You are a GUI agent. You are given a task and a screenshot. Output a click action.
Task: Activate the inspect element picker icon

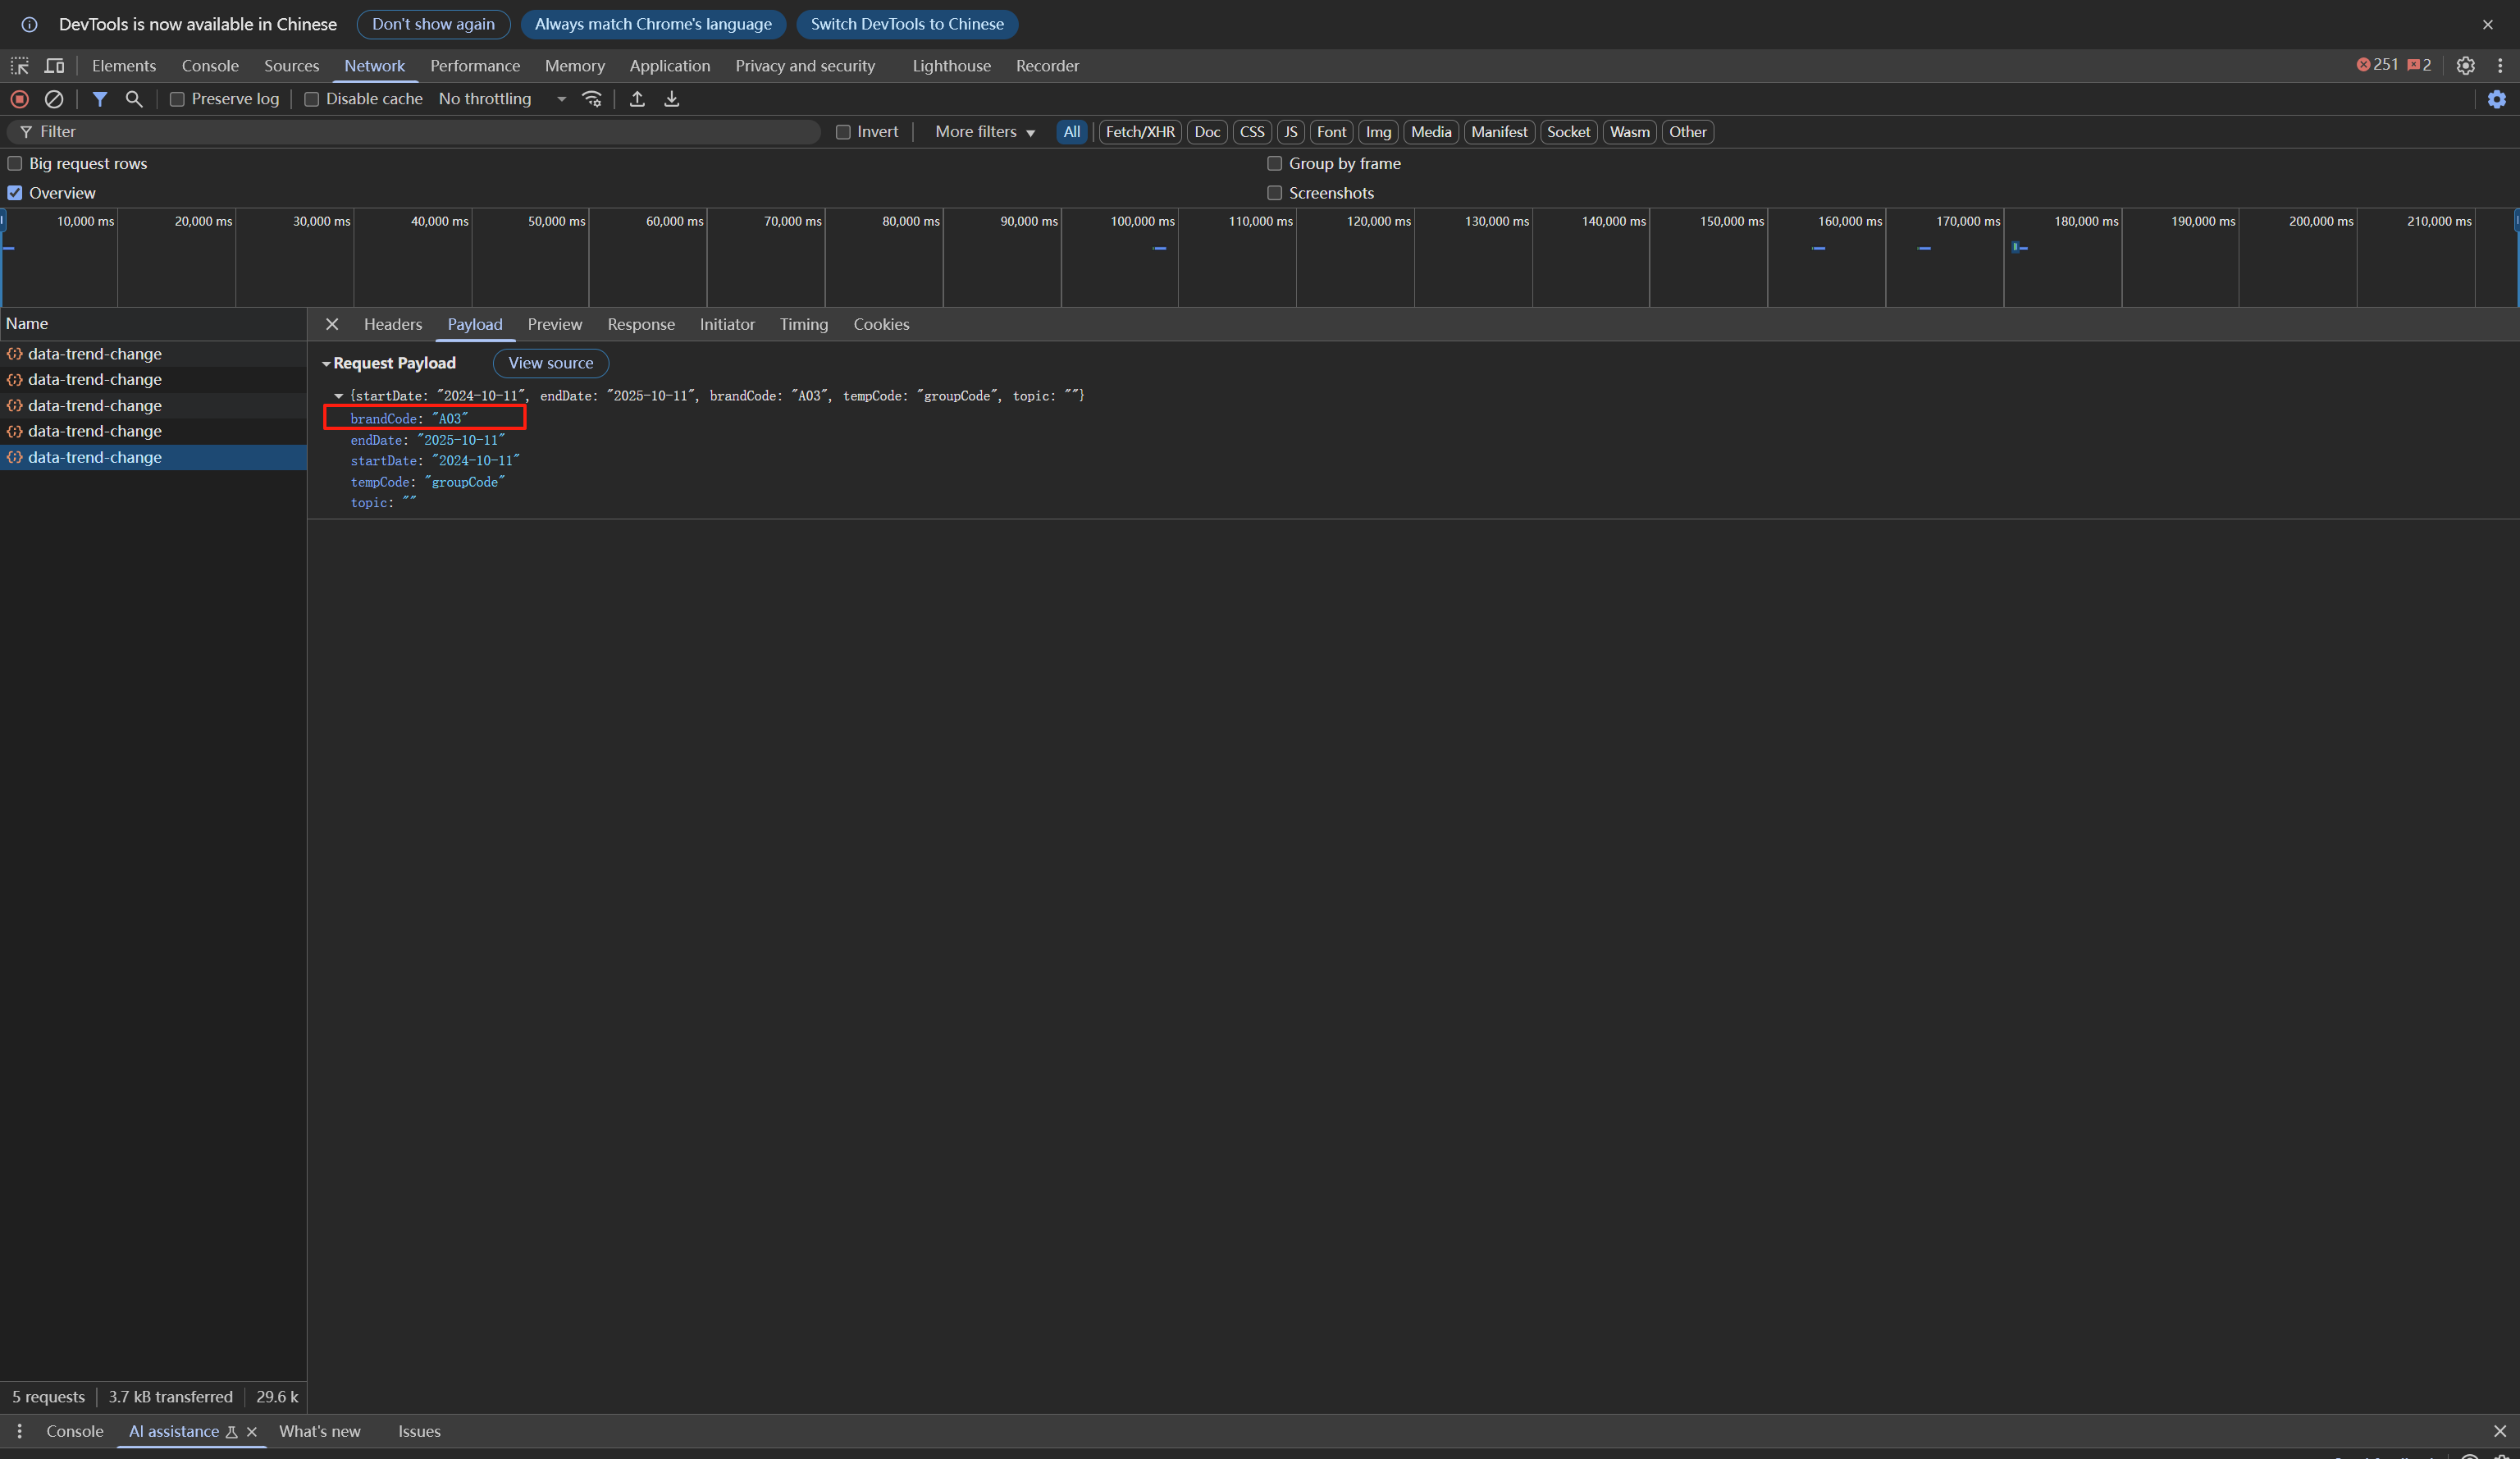tap(20, 66)
